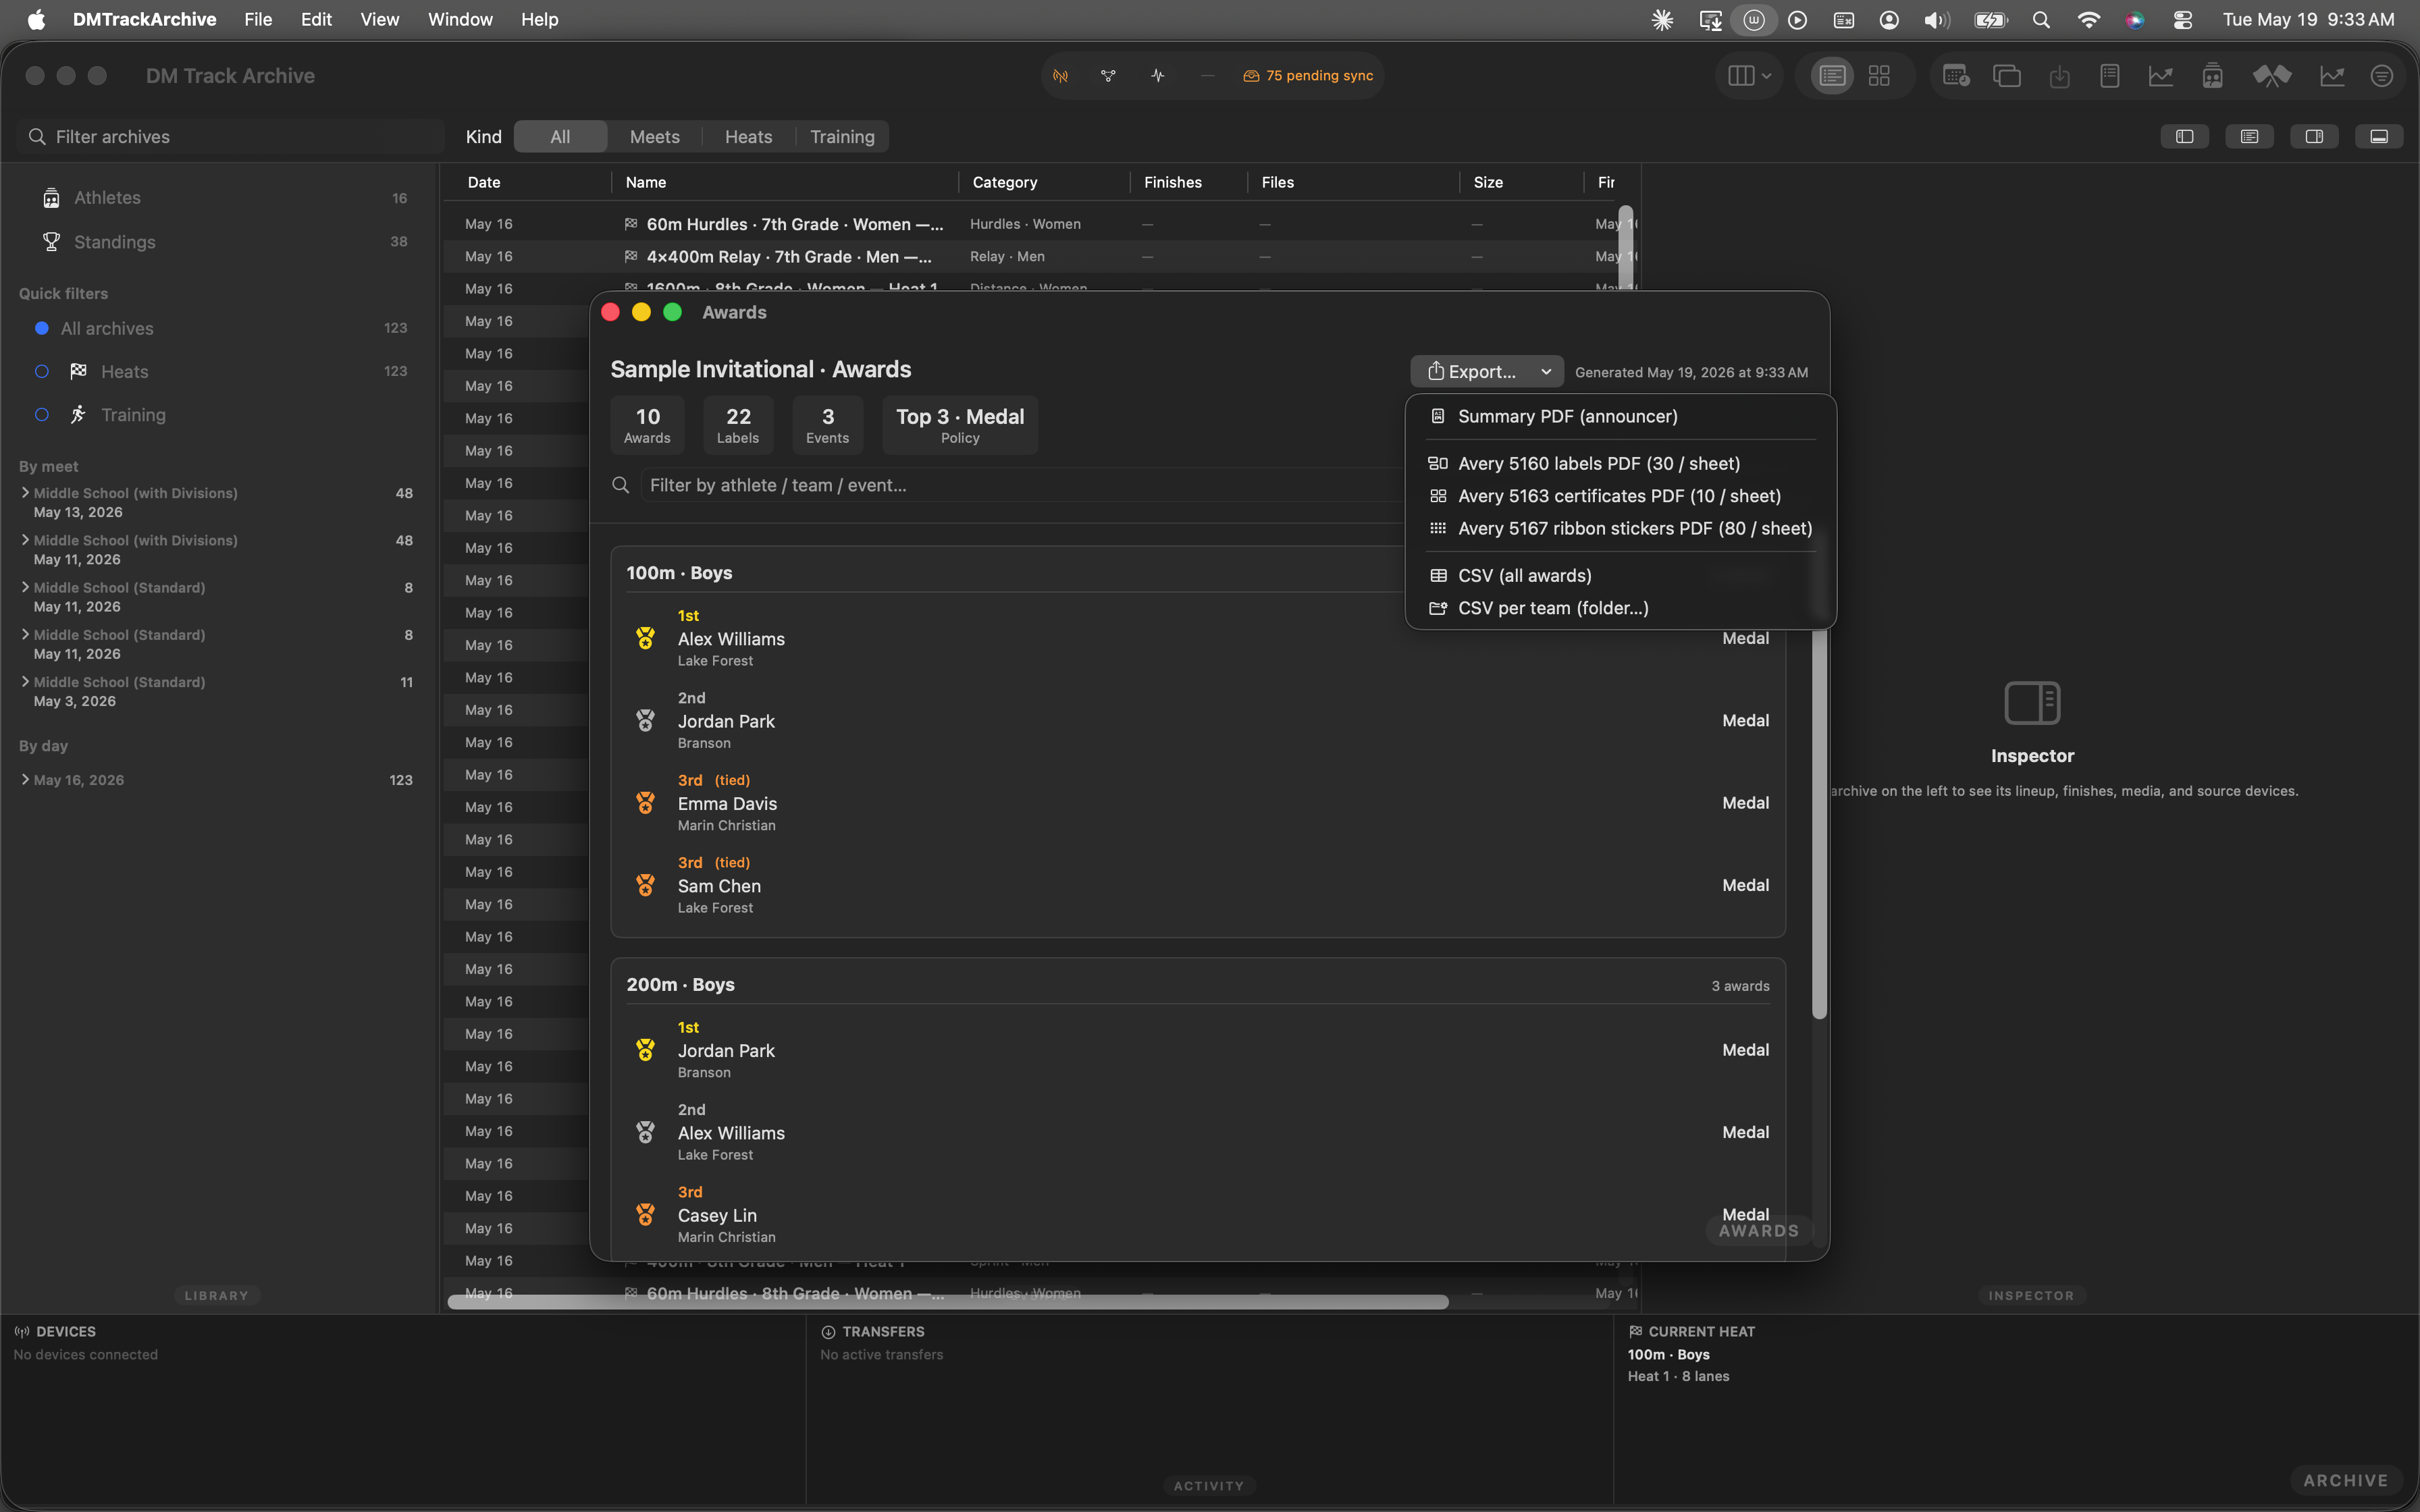Open the File menu

[258, 20]
